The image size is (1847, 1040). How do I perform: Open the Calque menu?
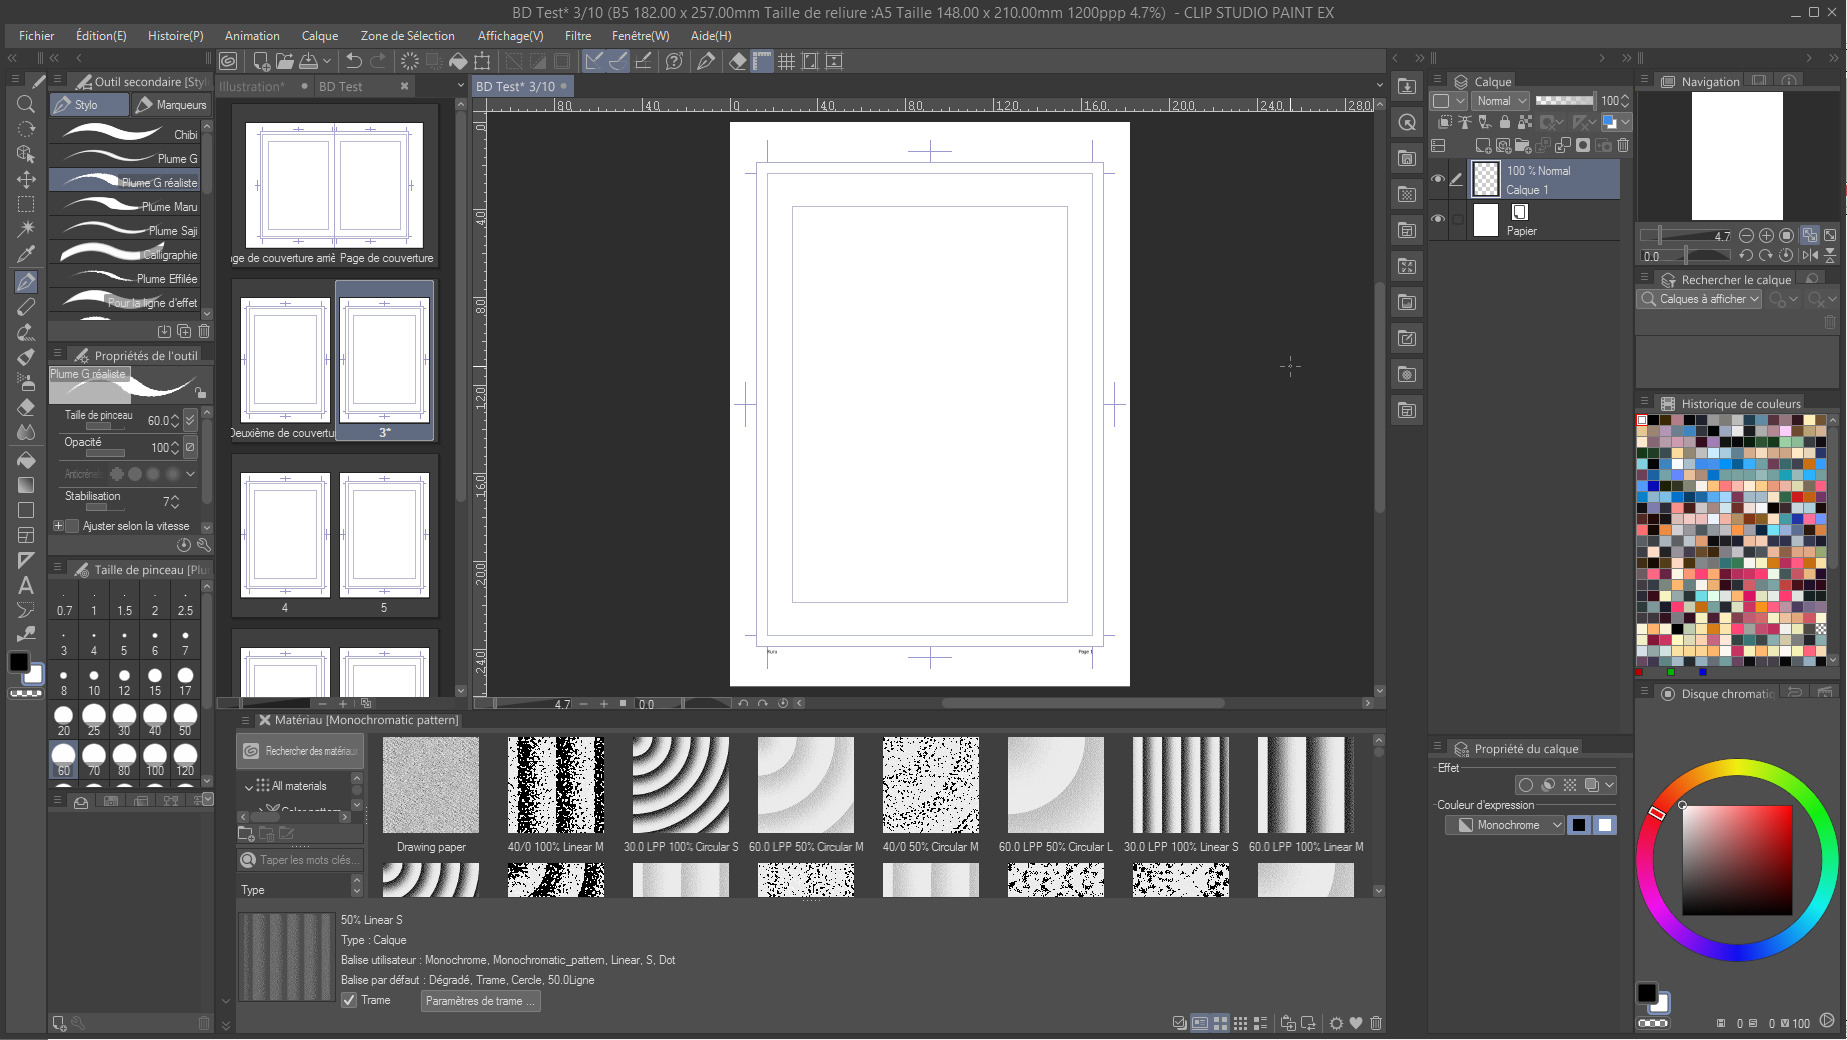[x=320, y=35]
